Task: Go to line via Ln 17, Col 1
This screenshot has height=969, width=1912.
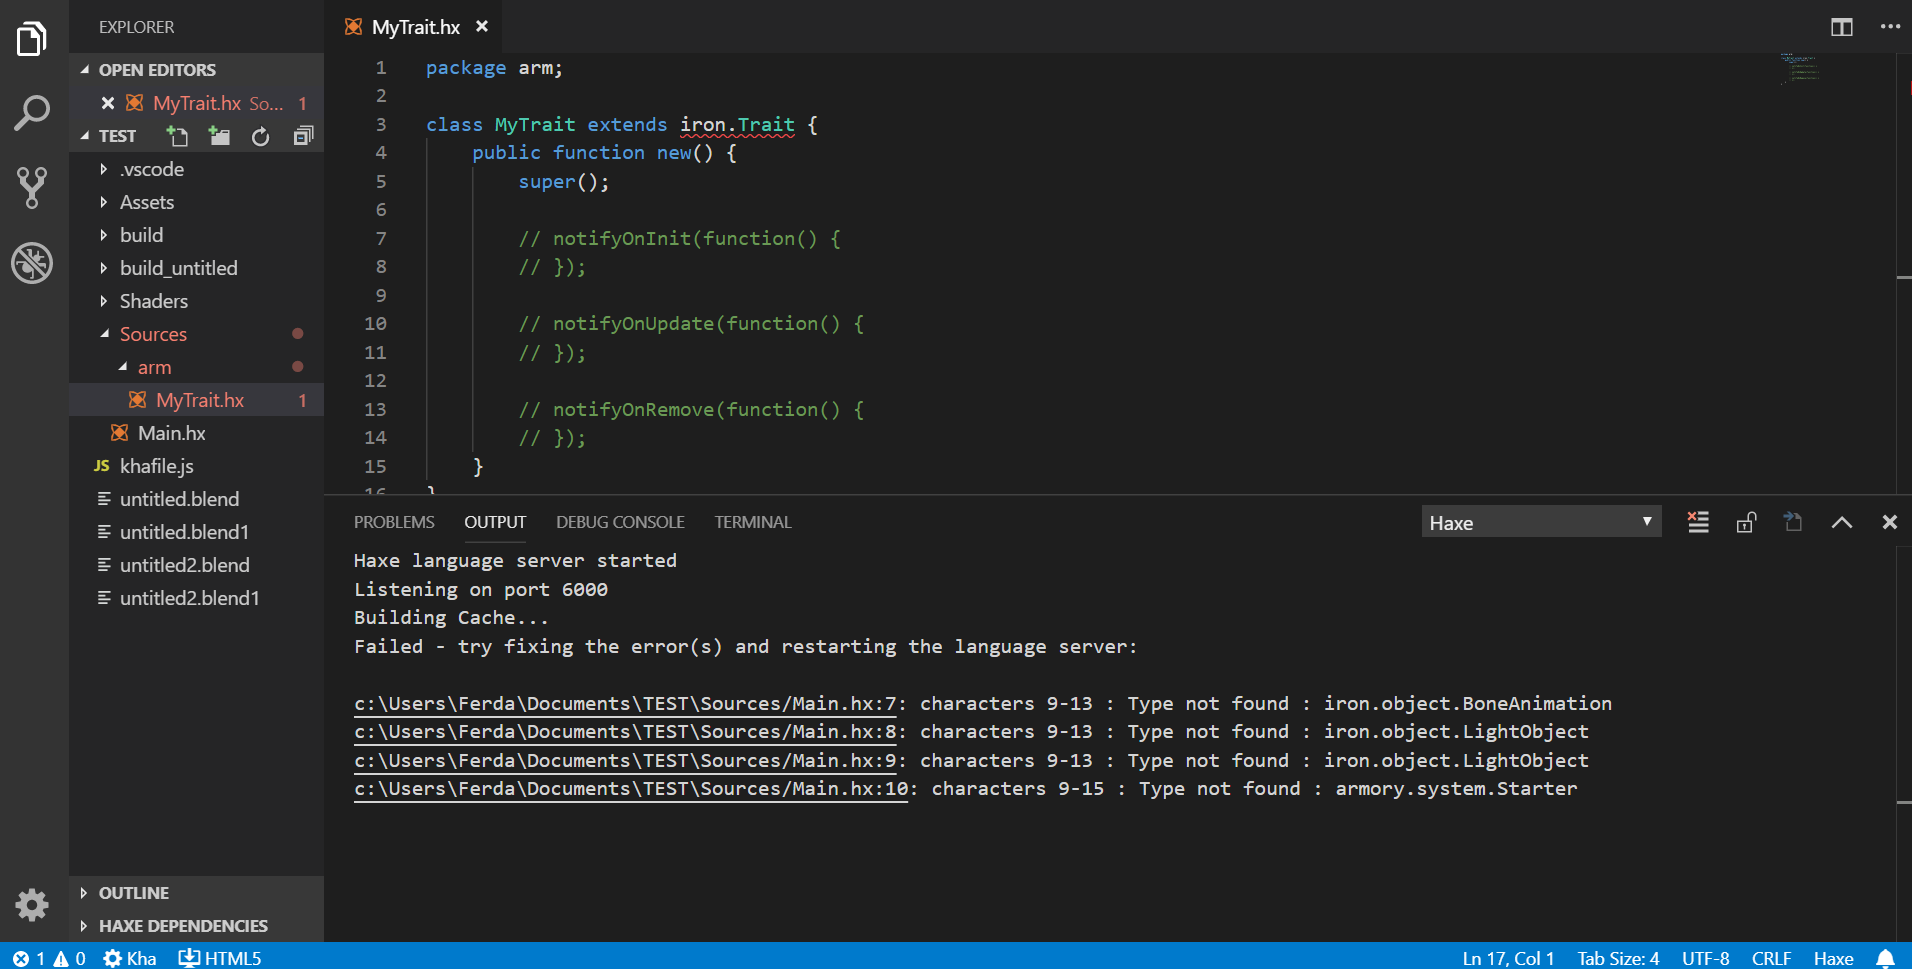Action: [x=1508, y=958]
